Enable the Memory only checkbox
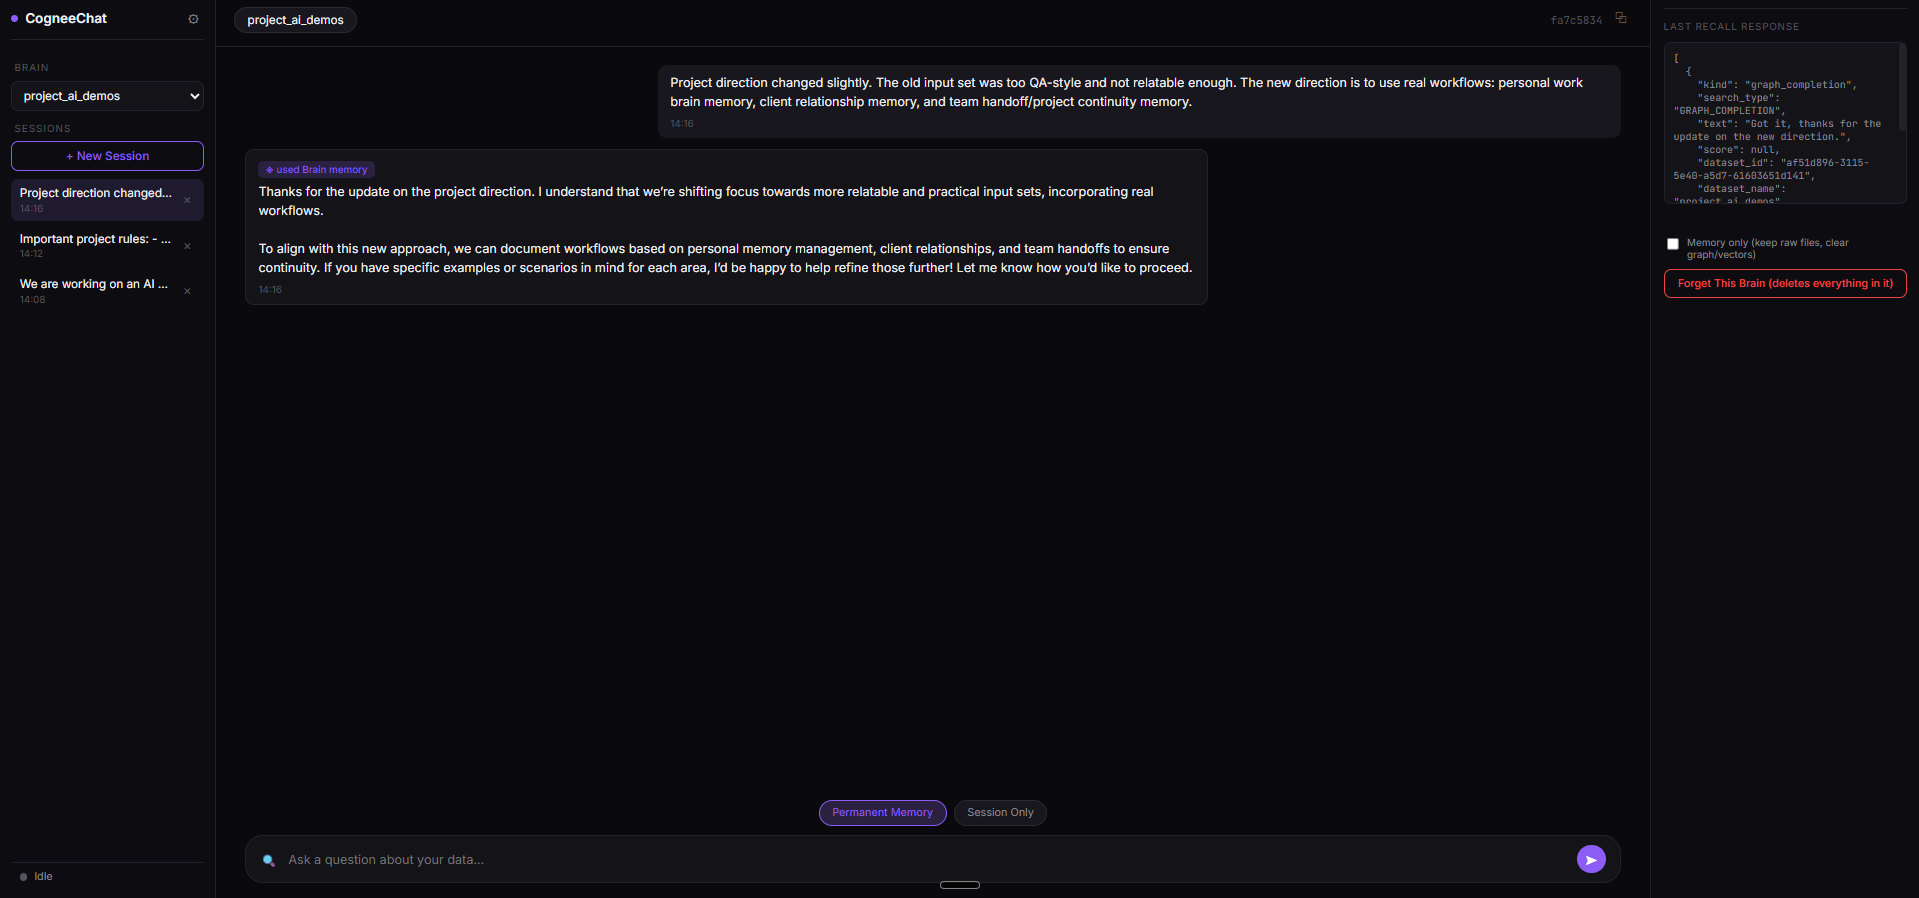The image size is (1919, 898). pos(1673,244)
